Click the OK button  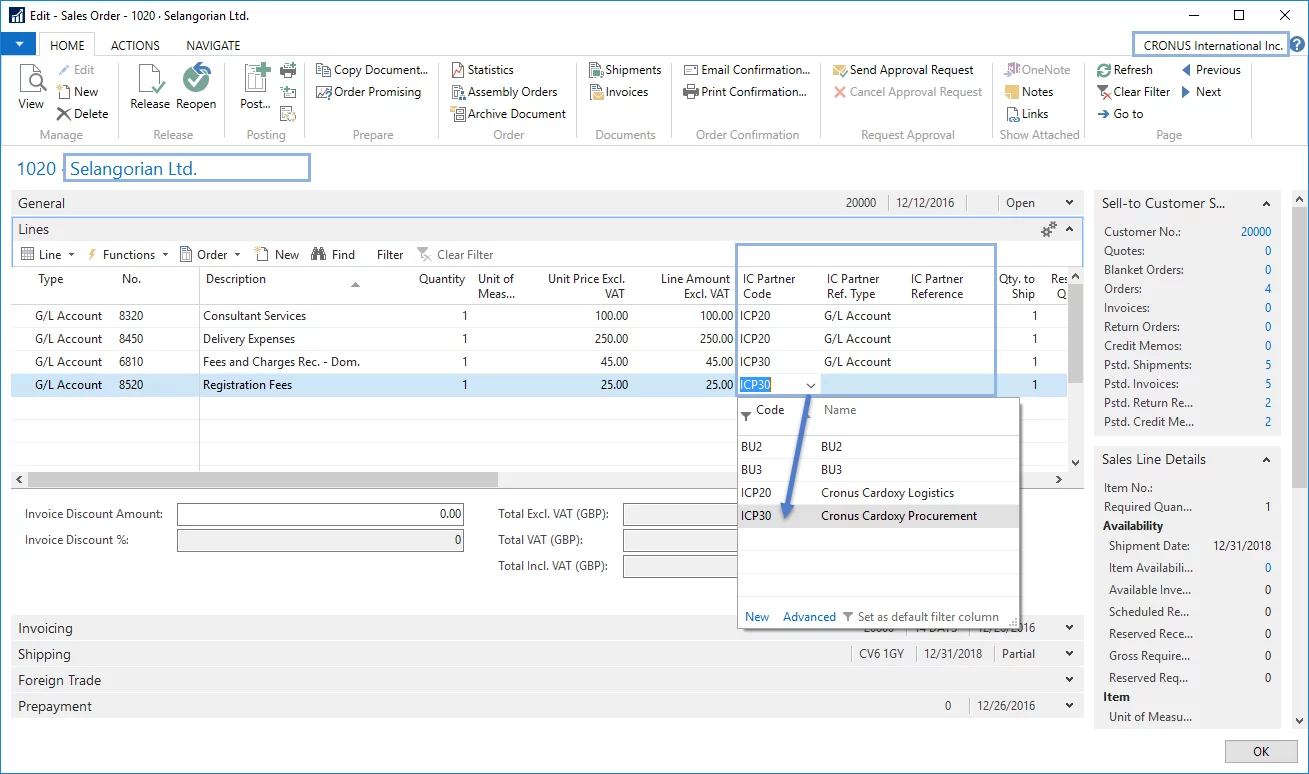[x=1260, y=751]
